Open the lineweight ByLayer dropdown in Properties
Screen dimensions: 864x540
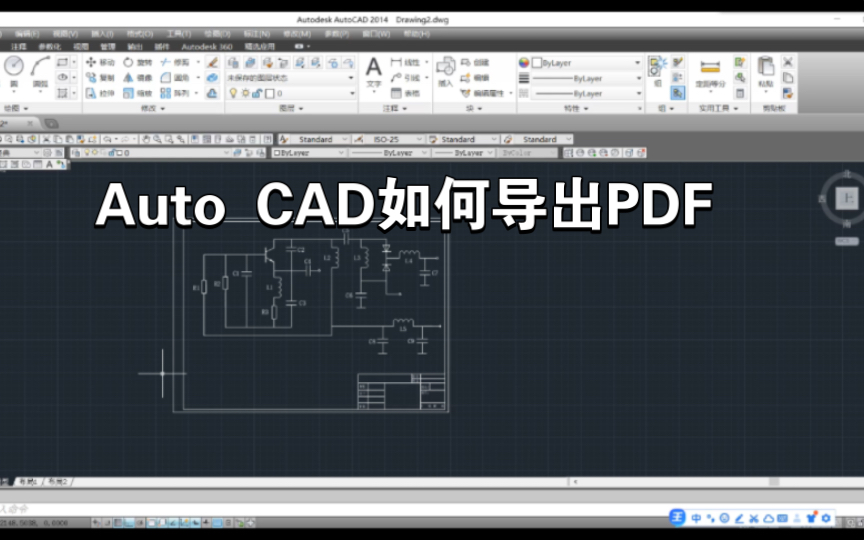click(x=586, y=78)
